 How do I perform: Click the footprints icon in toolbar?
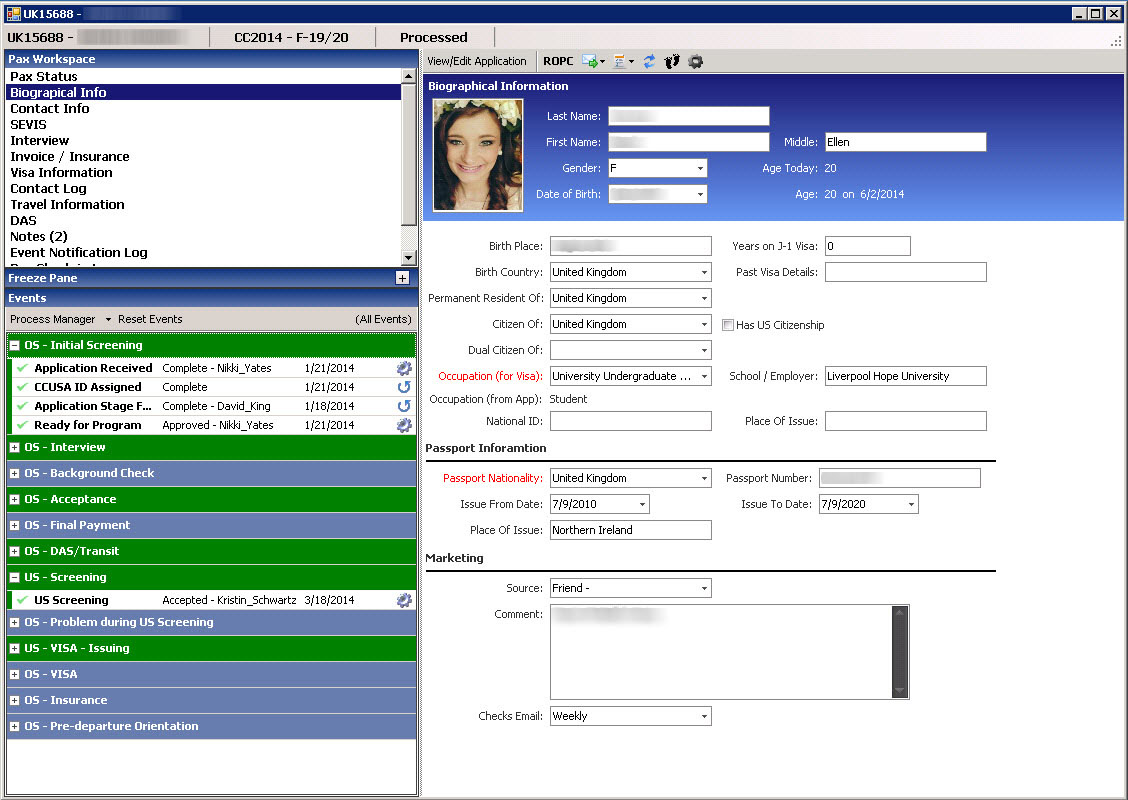672,61
